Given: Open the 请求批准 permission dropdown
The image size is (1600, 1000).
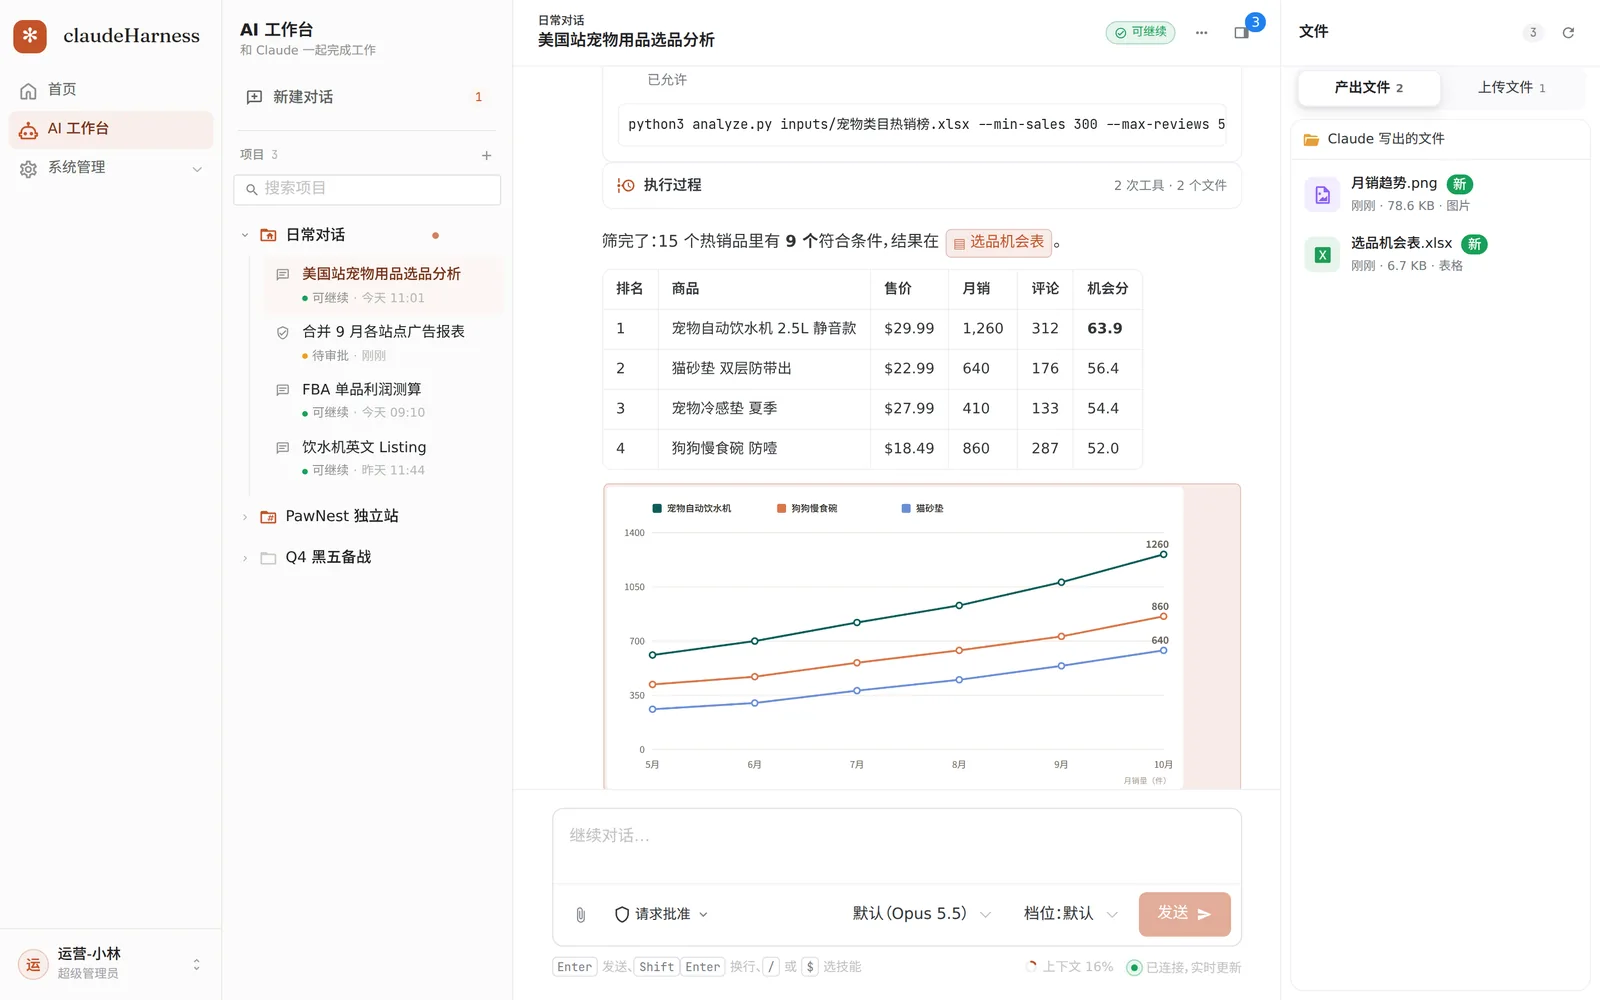Looking at the screenshot, I should (661, 914).
